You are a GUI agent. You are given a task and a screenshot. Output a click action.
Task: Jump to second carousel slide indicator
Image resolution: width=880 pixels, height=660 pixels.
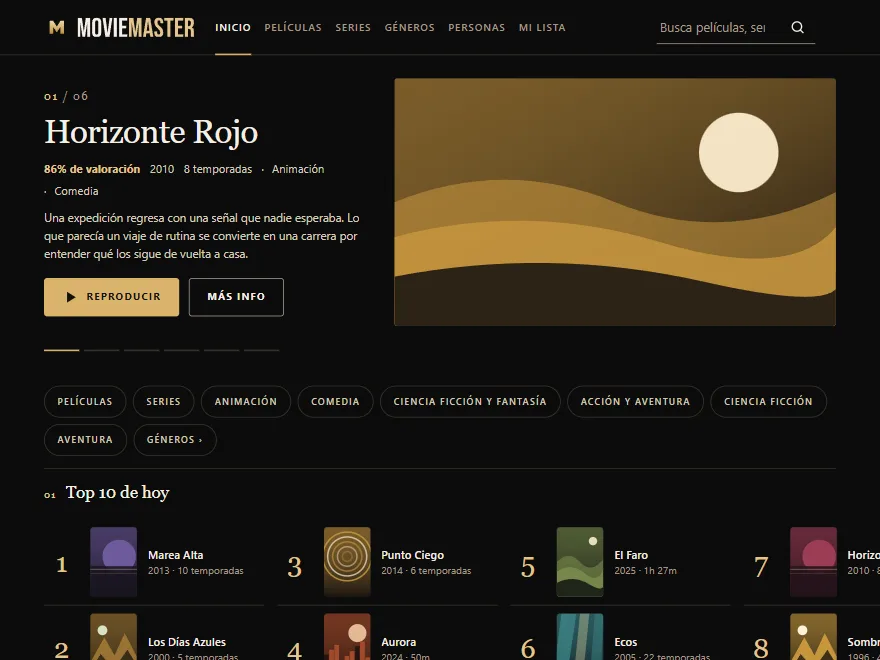point(102,350)
